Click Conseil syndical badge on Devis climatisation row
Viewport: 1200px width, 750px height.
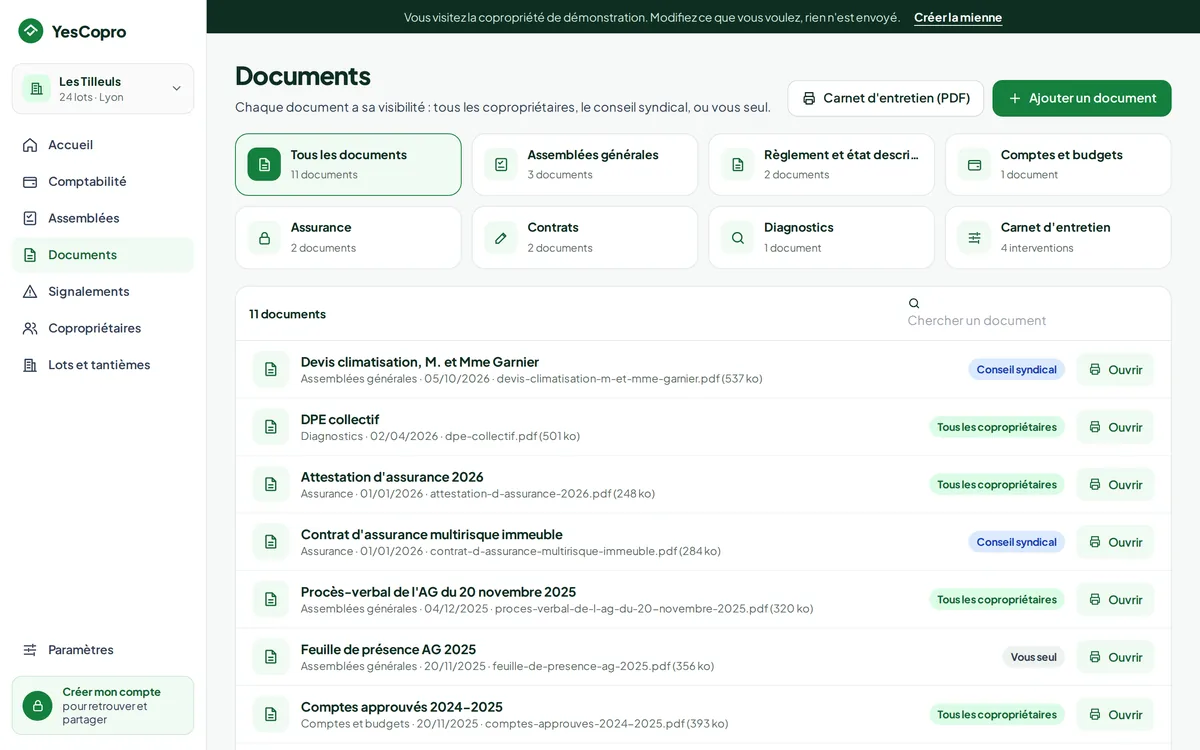[1016, 369]
